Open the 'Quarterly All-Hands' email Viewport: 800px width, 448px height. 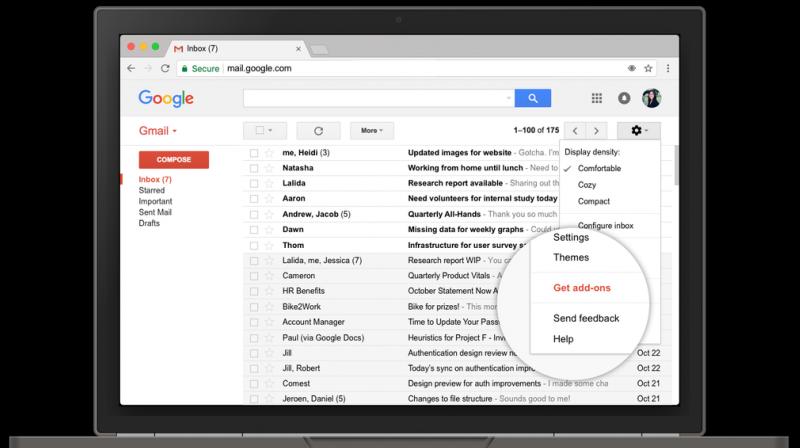coord(444,214)
